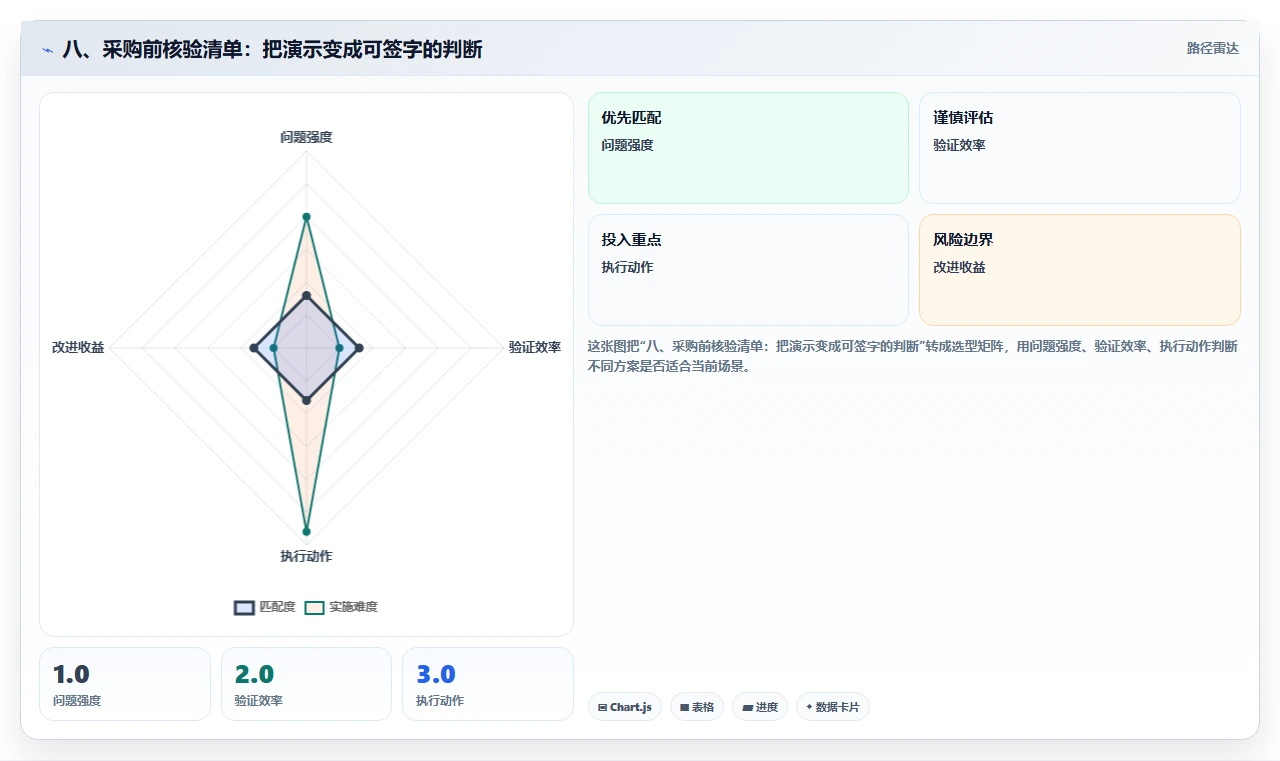
Task: Click the 匹配度 data point on the 验证效率 axis
Action: [x=359, y=348]
